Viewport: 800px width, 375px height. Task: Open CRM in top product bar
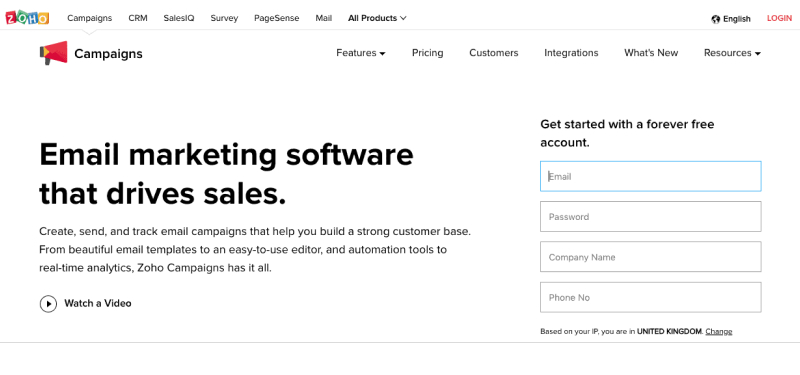point(138,18)
